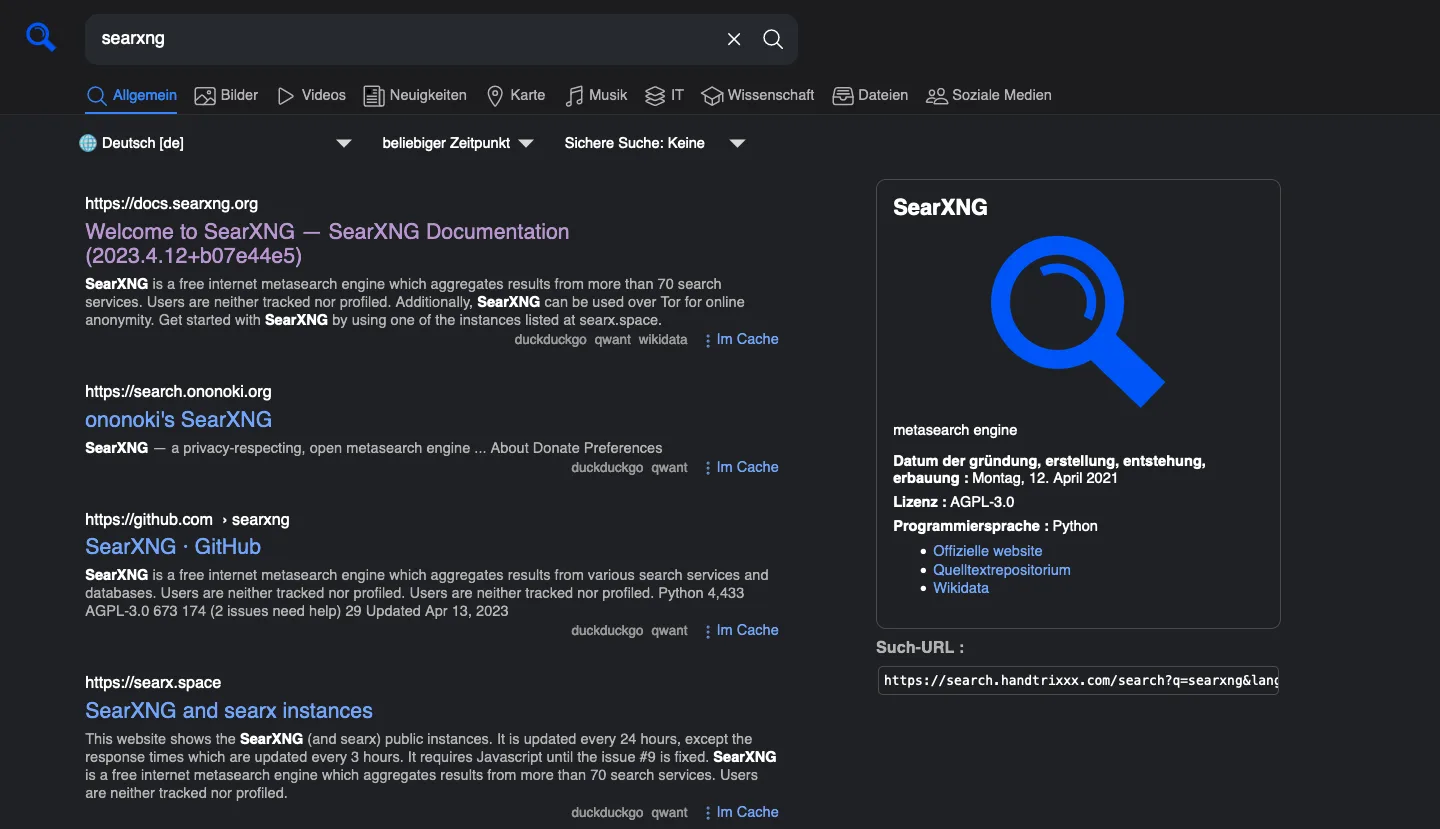Switch to the Videos tab
Image resolution: width=1440 pixels, height=829 pixels.
pos(312,95)
